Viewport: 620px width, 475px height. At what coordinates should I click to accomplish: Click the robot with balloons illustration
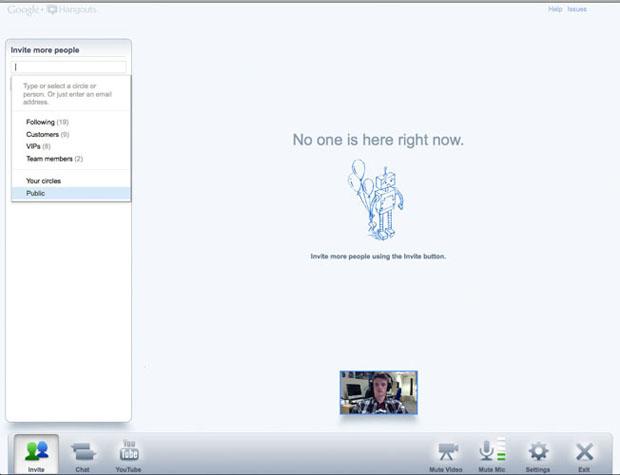377,198
